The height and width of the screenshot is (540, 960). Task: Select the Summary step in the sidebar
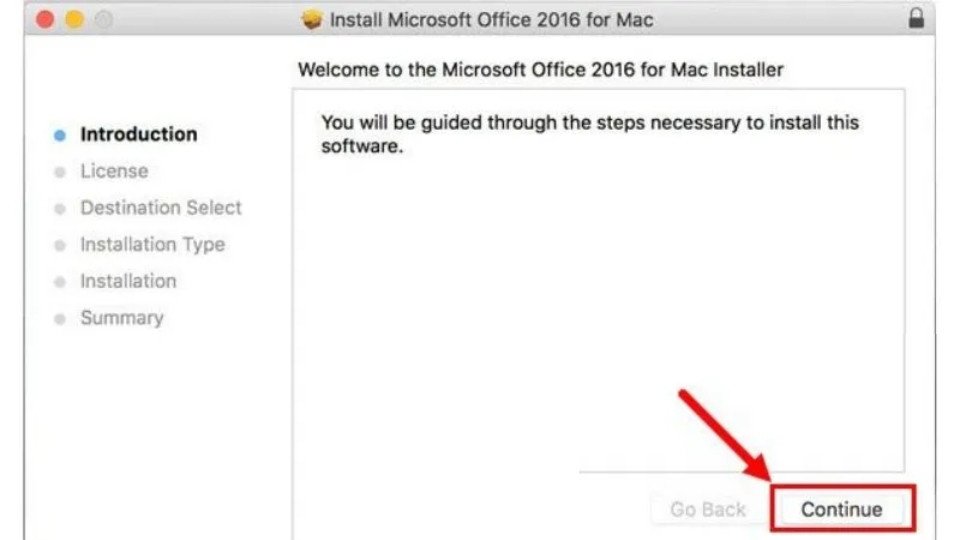(x=122, y=318)
